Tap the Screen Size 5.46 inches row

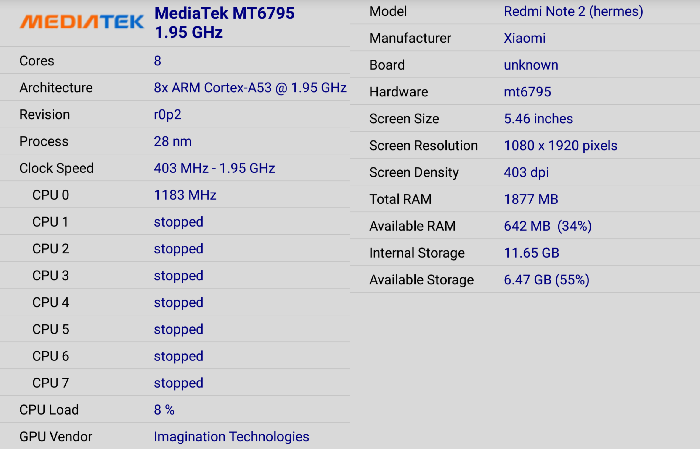click(x=525, y=118)
